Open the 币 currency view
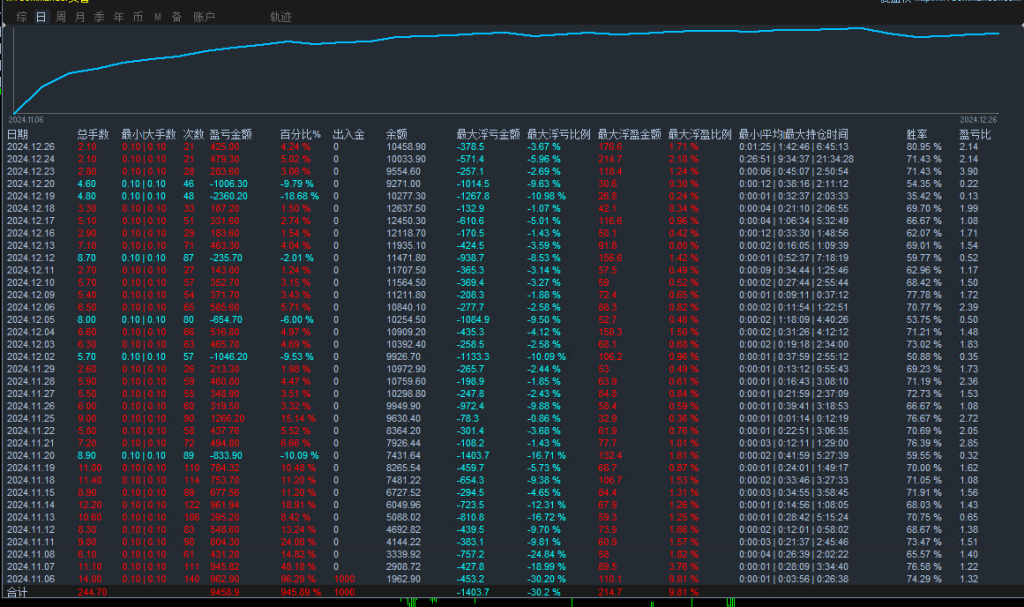 [136, 16]
